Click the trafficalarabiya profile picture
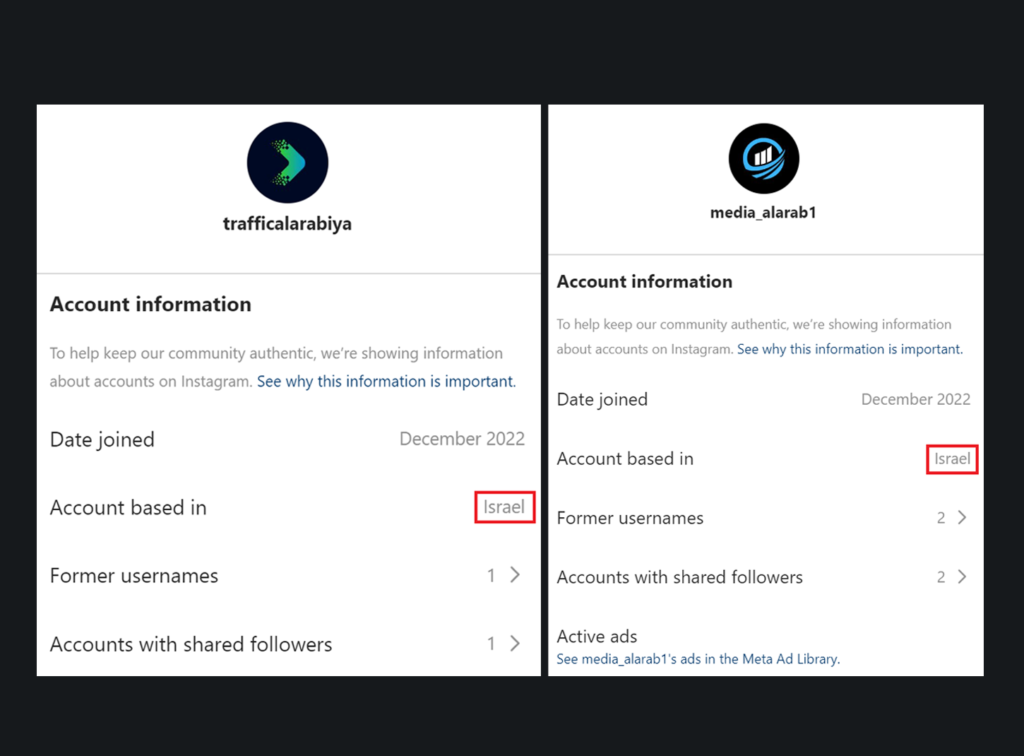The image size is (1024, 756). point(287,163)
